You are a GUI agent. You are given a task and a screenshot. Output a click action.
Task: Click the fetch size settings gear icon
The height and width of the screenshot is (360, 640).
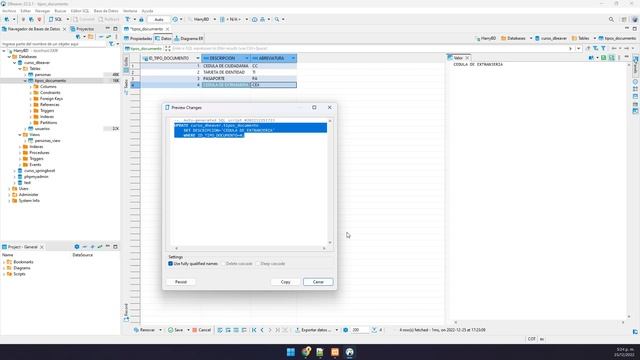pyautogui.click(x=346, y=330)
